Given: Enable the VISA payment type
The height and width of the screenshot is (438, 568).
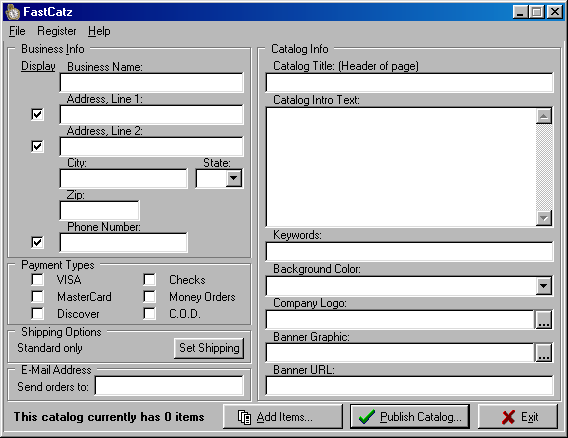Looking at the screenshot, I should point(37,279).
